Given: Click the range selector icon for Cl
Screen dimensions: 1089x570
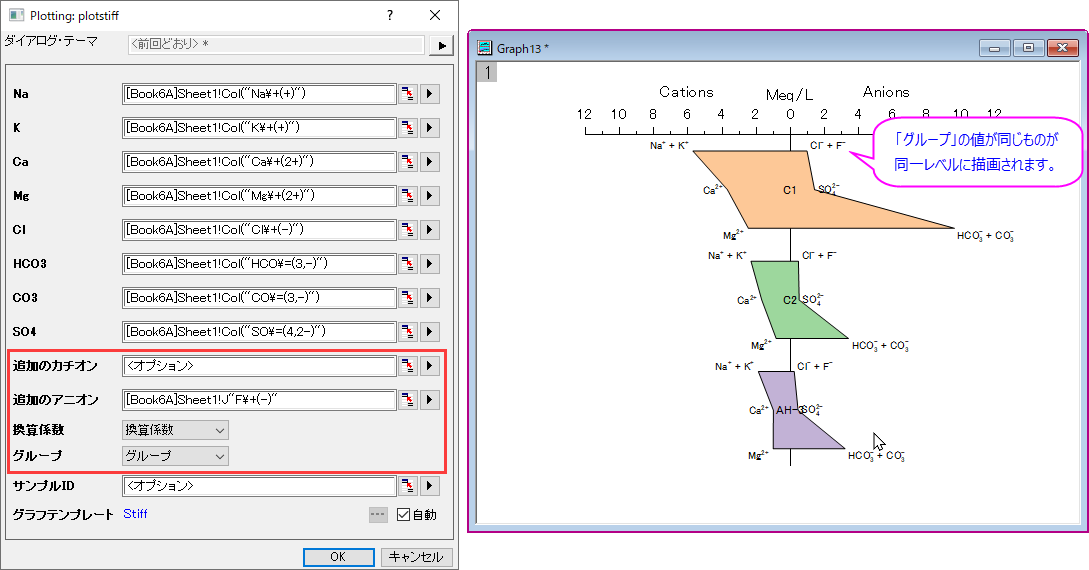Looking at the screenshot, I should (408, 230).
